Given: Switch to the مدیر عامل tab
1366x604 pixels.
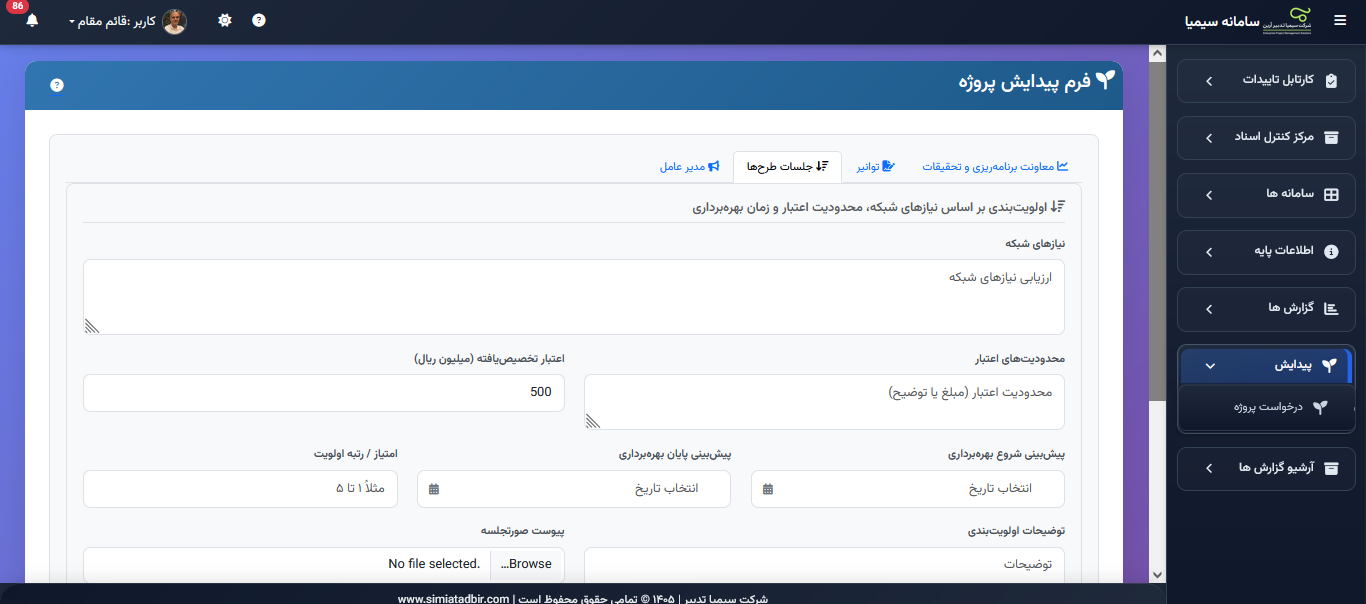Looking at the screenshot, I should (x=689, y=167).
